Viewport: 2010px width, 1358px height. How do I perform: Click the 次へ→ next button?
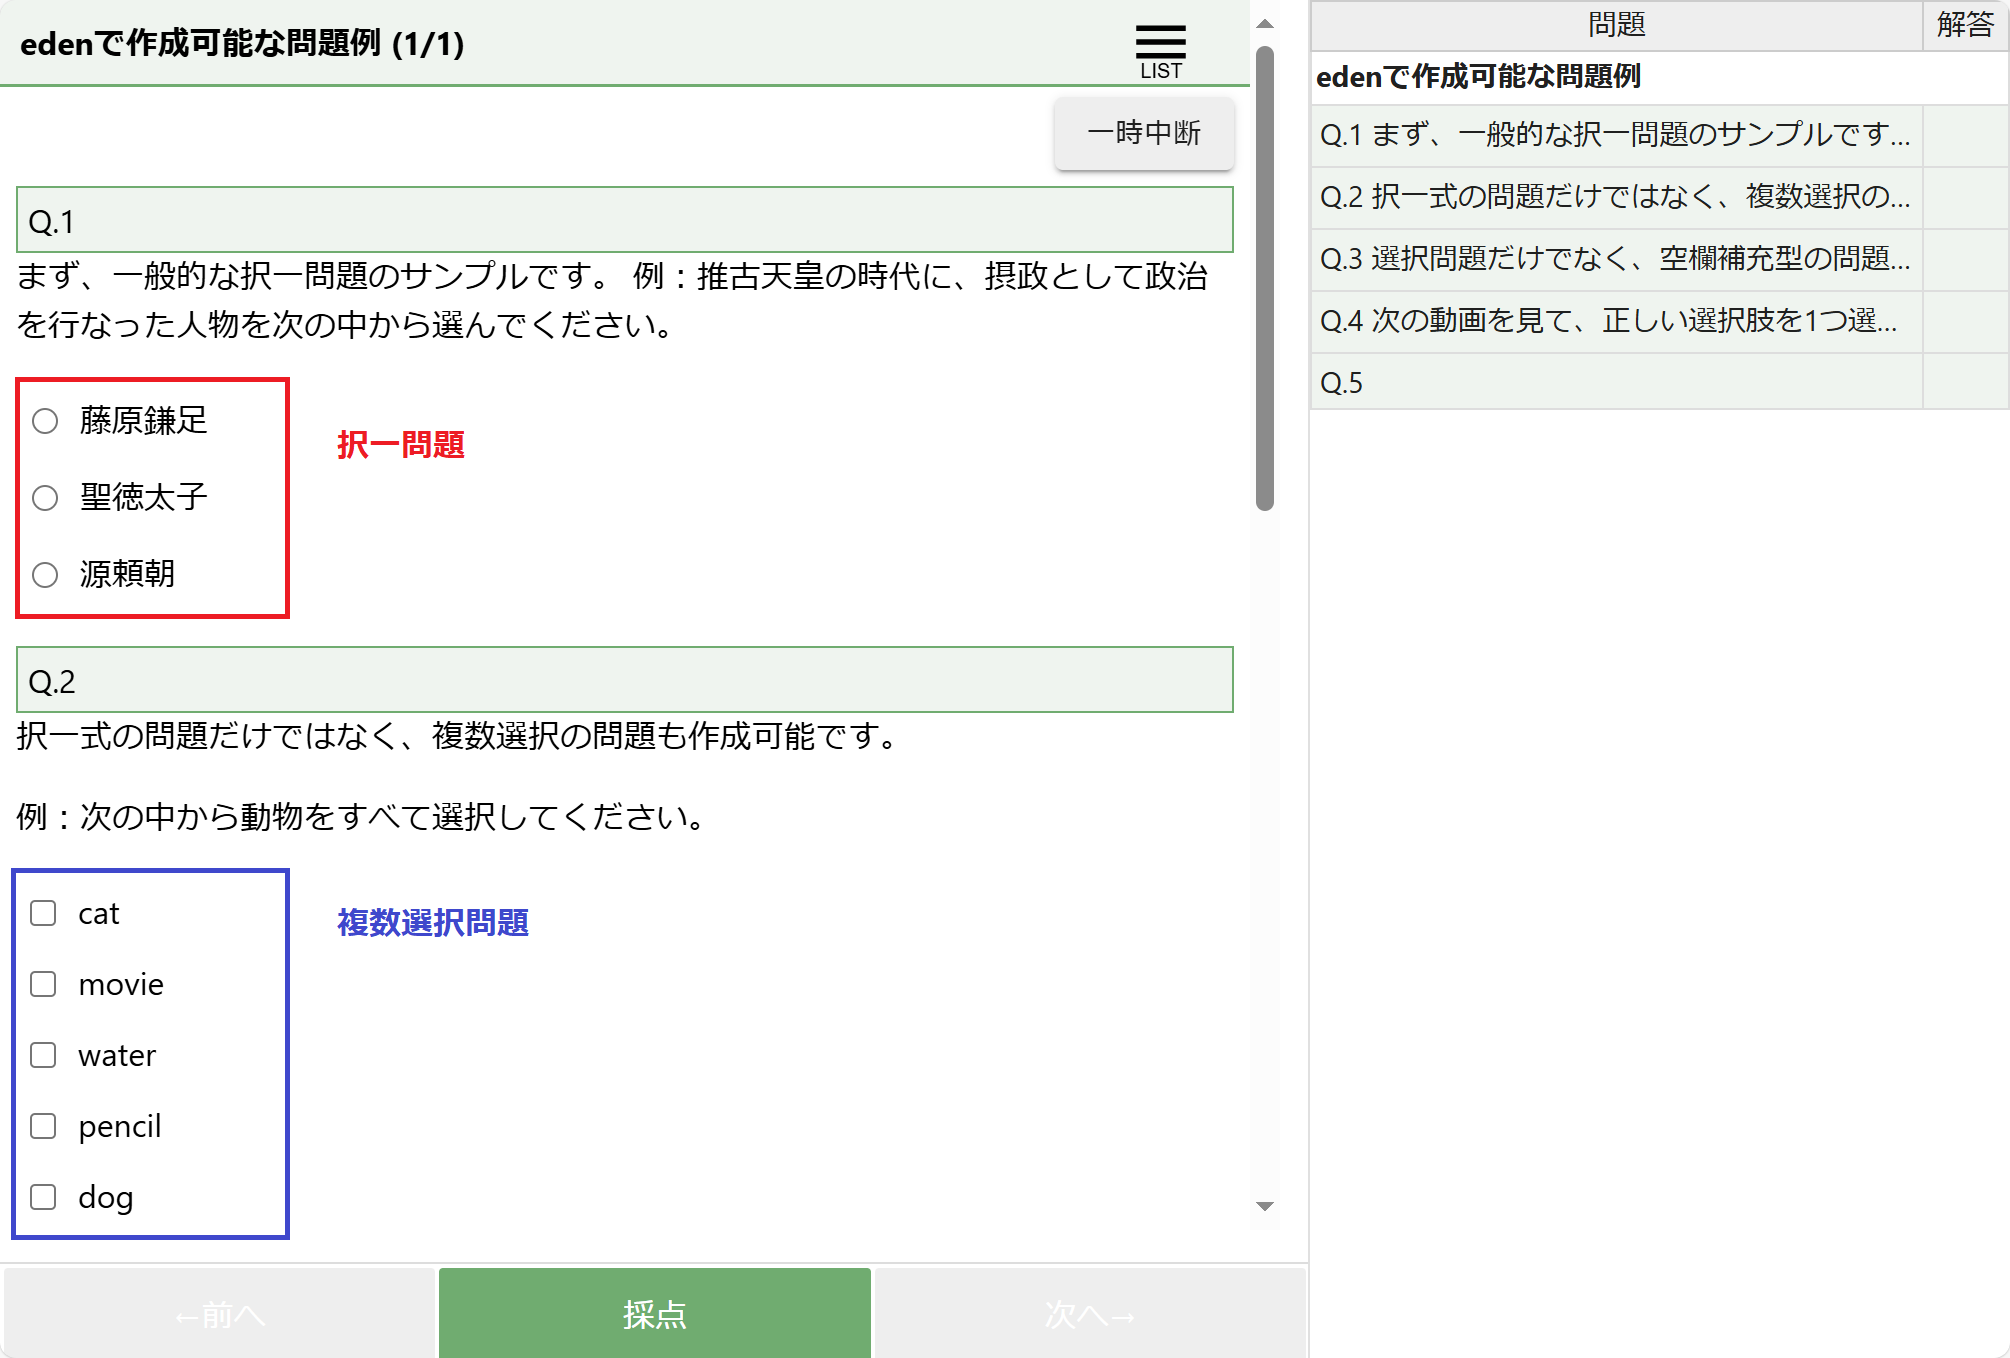(1090, 1313)
